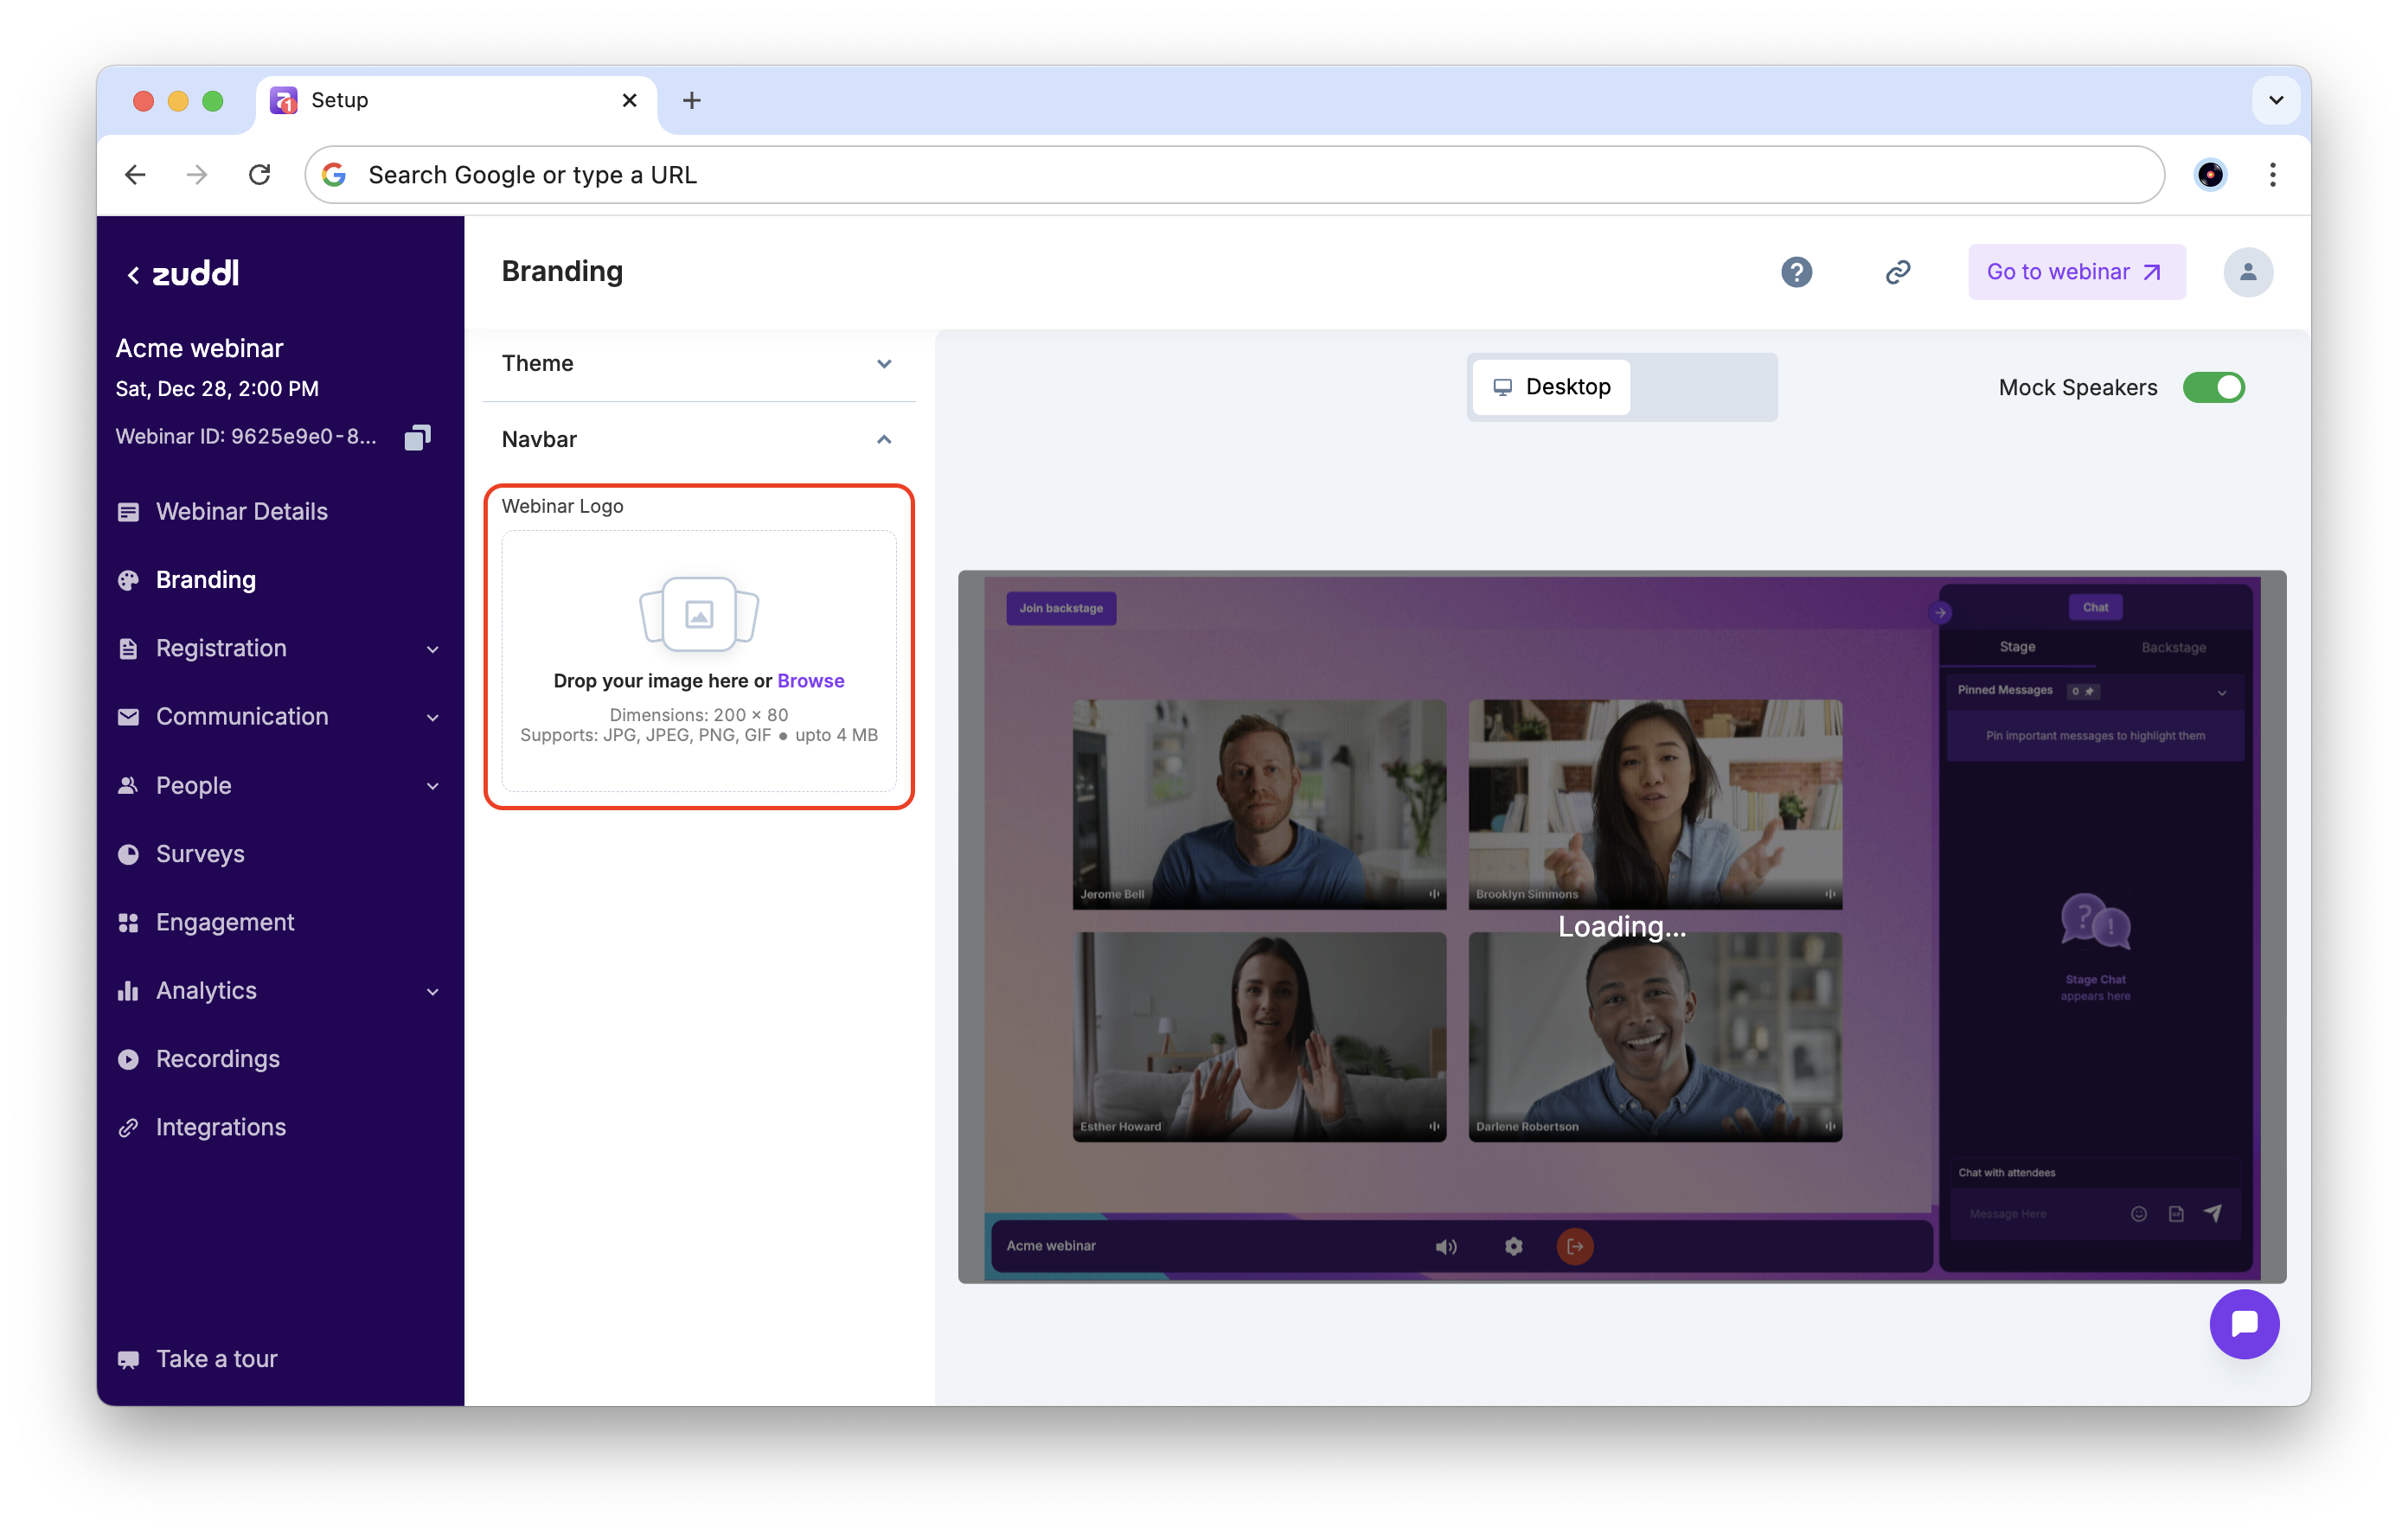Click the help question mark icon
2408x1534 pixels.
(x=1796, y=272)
